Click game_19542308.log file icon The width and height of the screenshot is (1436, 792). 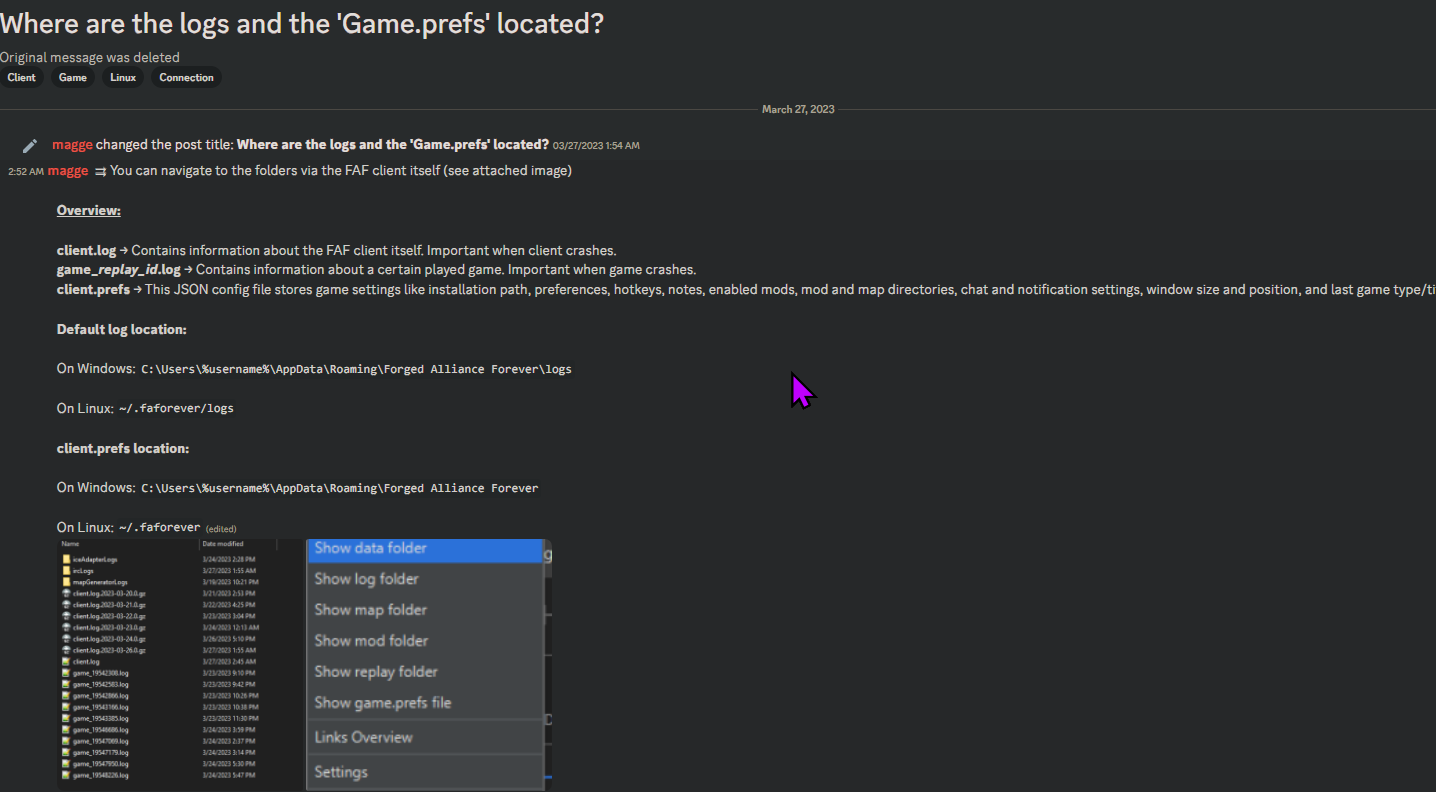[66, 673]
